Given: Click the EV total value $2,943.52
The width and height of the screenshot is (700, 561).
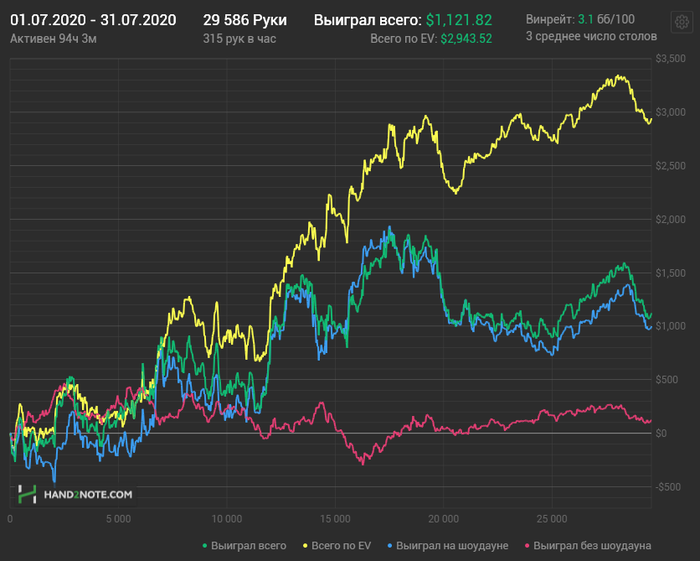Looking at the screenshot, I should pyautogui.click(x=466, y=39).
